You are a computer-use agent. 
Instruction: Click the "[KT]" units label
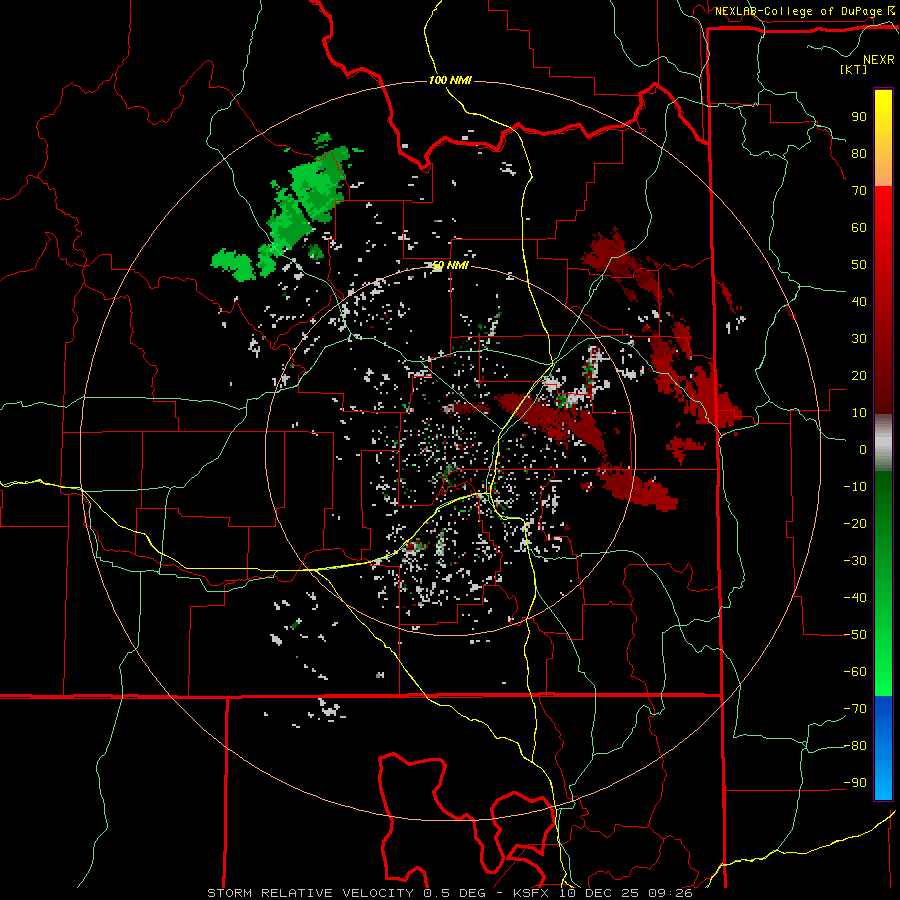(x=854, y=69)
